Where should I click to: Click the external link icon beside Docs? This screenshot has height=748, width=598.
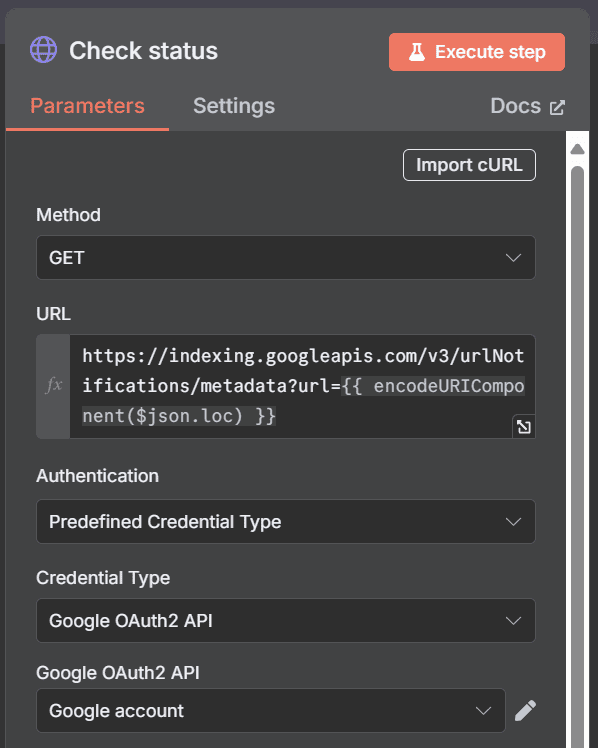tap(557, 107)
